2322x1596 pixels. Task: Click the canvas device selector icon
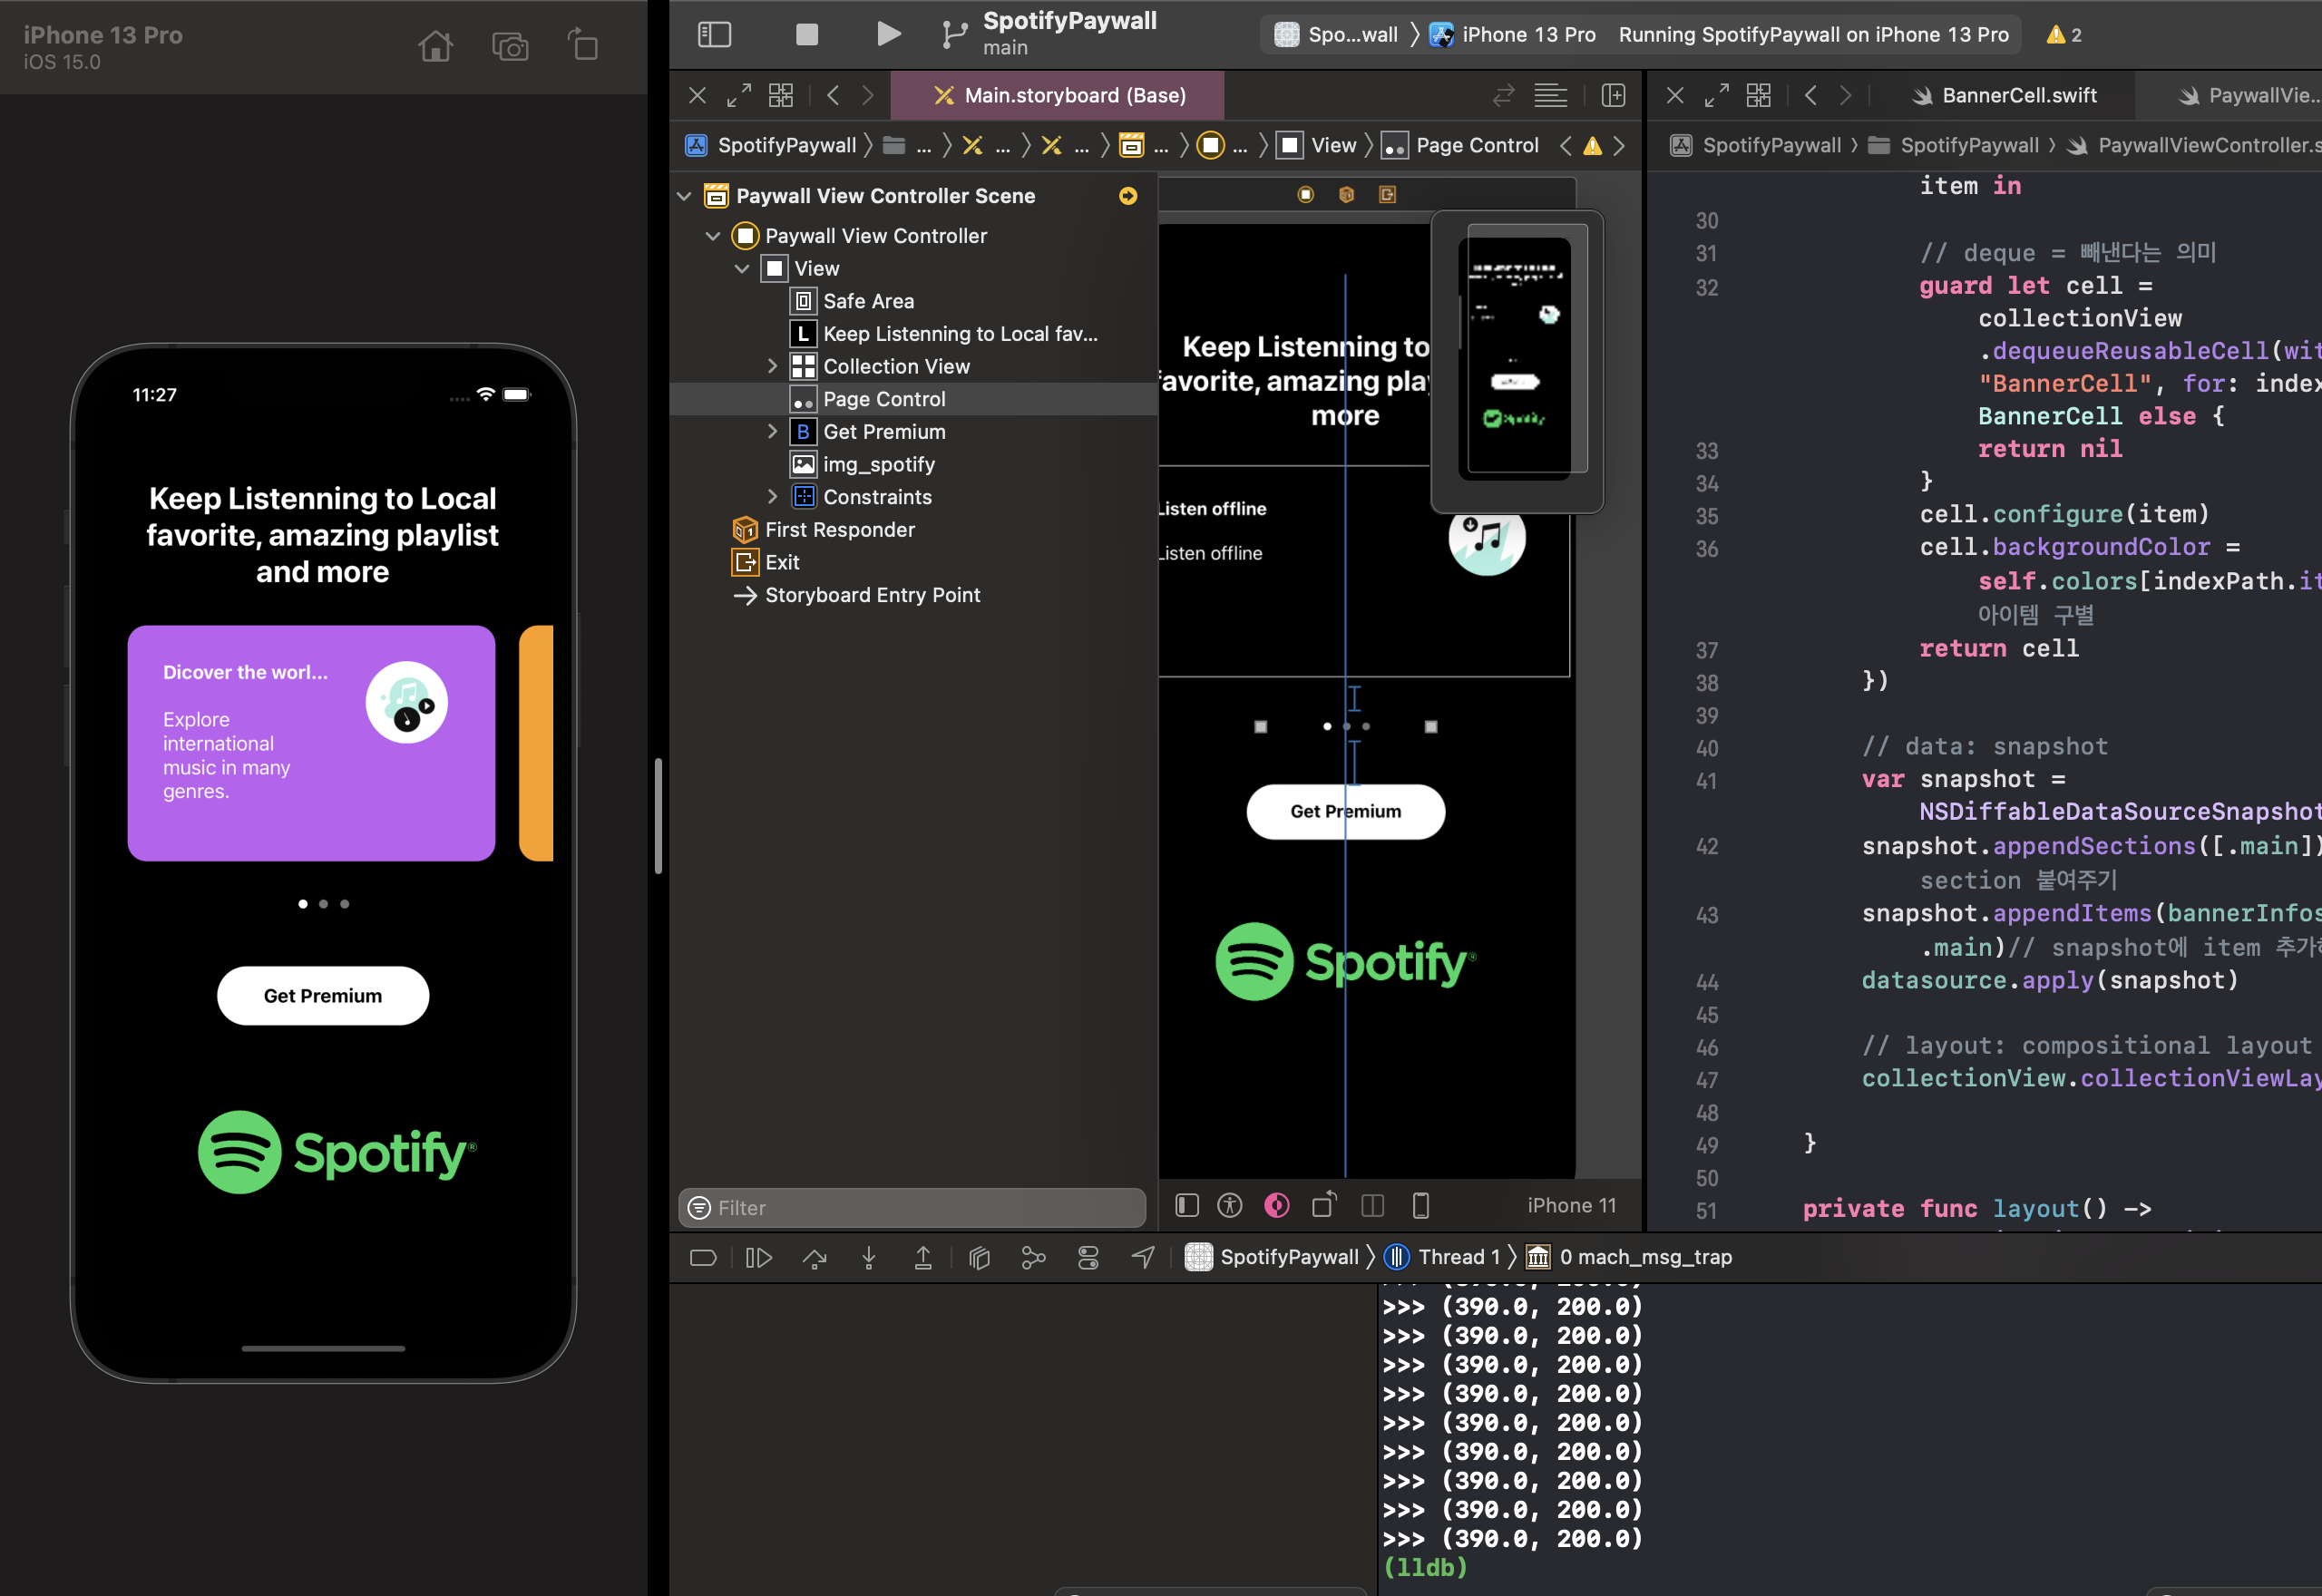[x=1420, y=1205]
